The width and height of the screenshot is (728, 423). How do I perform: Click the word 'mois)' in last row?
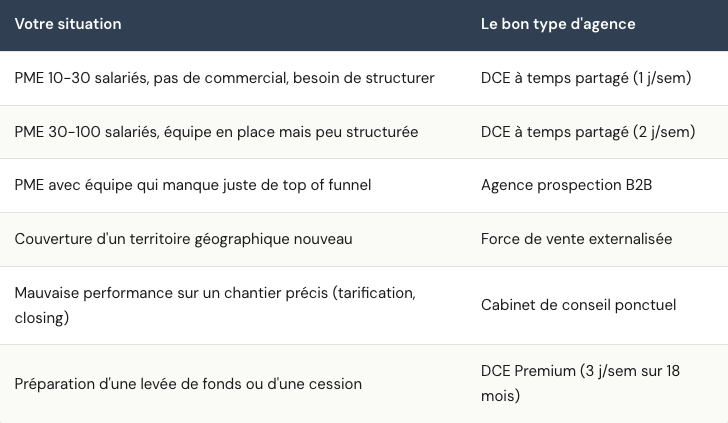coord(500,396)
